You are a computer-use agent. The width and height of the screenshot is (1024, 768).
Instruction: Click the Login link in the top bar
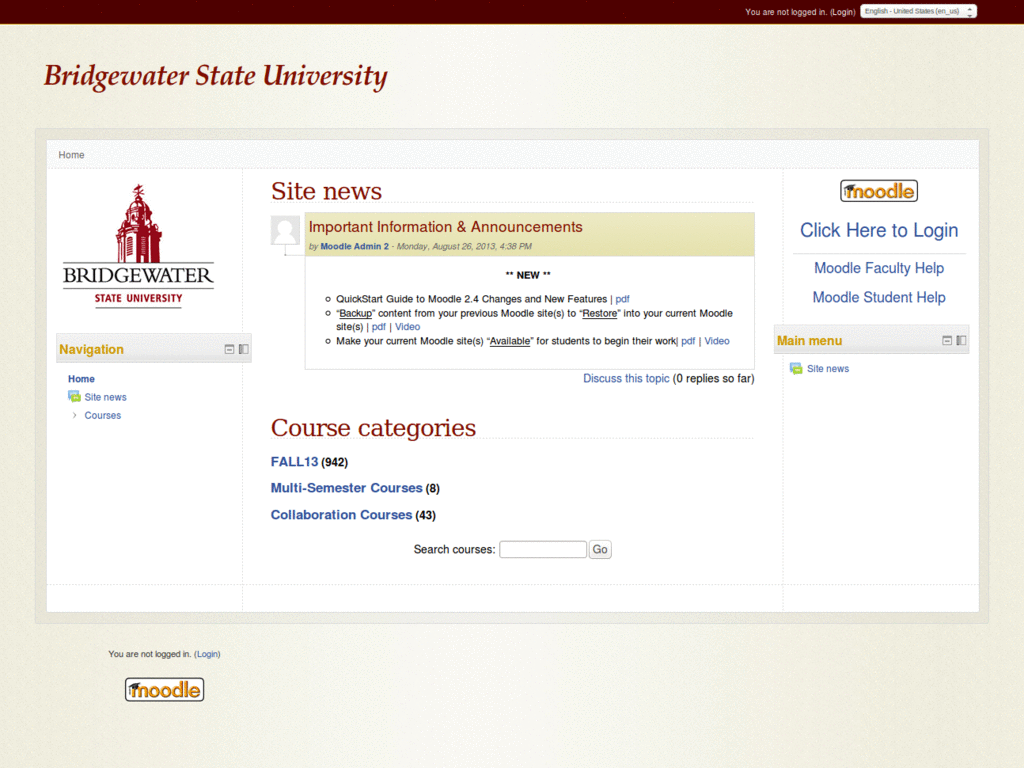[842, 12]
